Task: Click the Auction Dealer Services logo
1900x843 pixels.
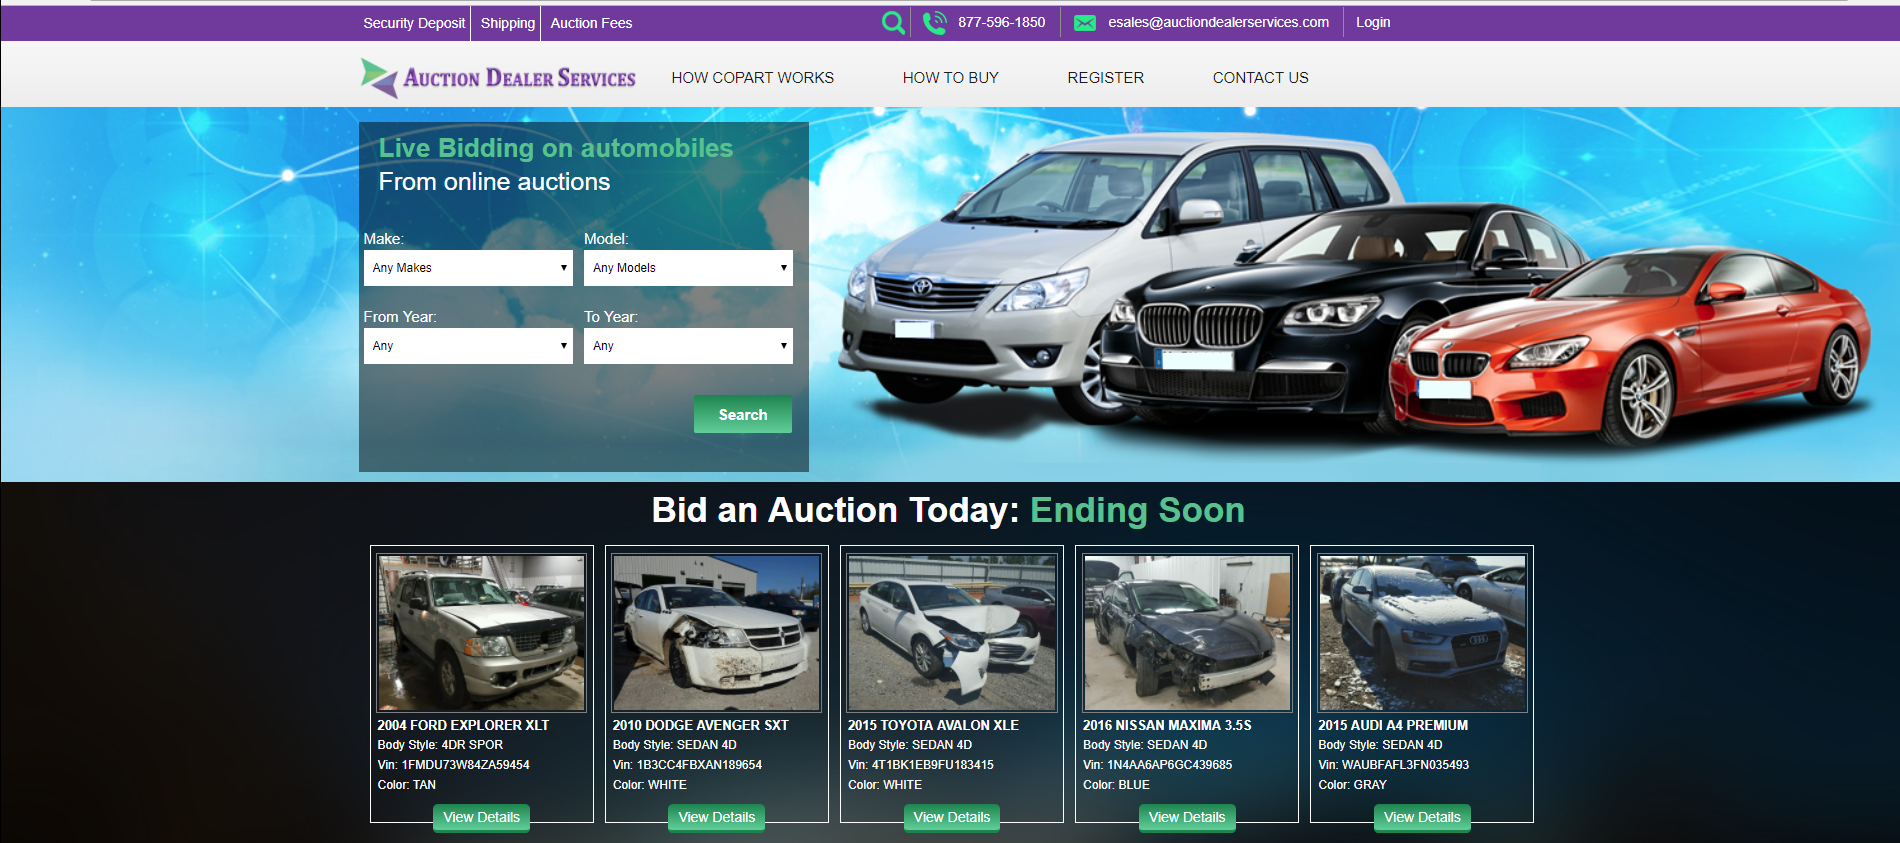Action: click(x=498, y=77)
